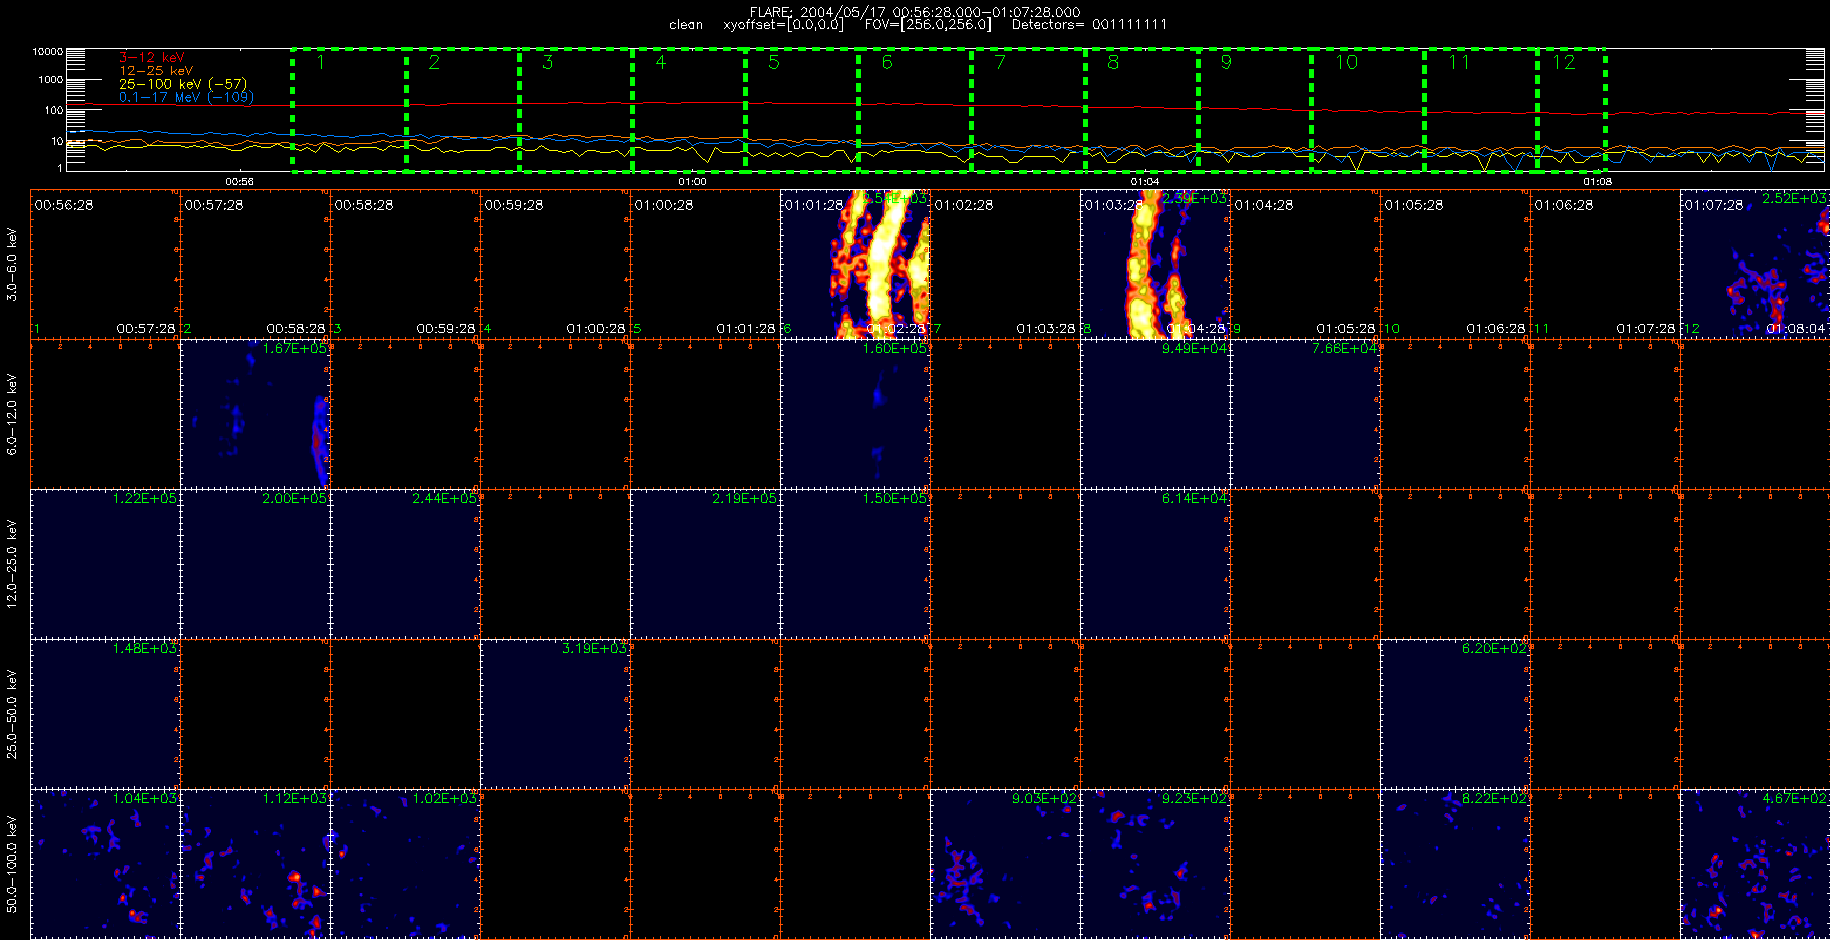Click the 3.19E+03 peak value label
The width and height of the screenshot is (1830, 940).
(594, 648)
